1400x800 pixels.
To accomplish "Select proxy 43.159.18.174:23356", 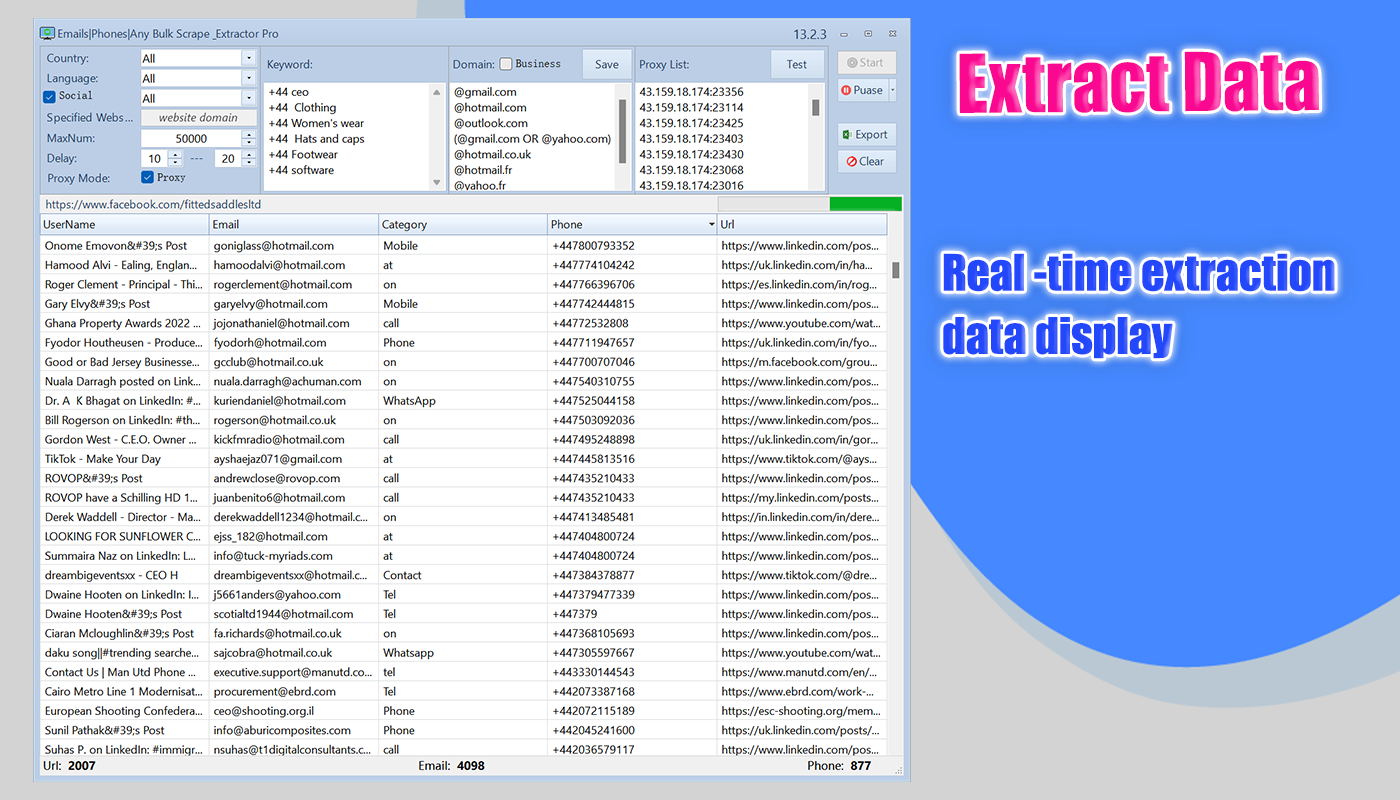I will tap(691, 92).
